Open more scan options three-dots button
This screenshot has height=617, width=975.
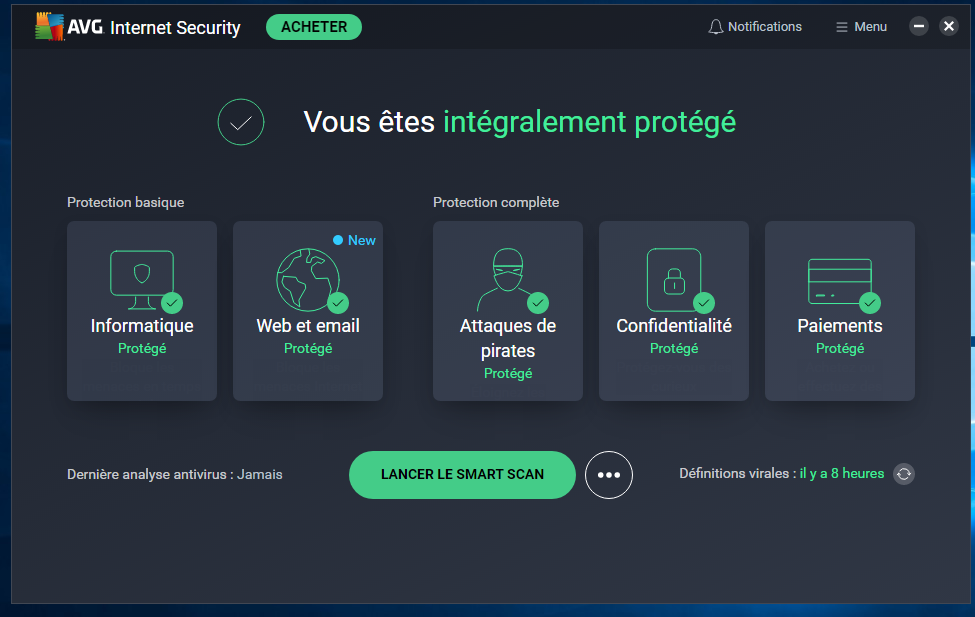(x=609, y=475)
